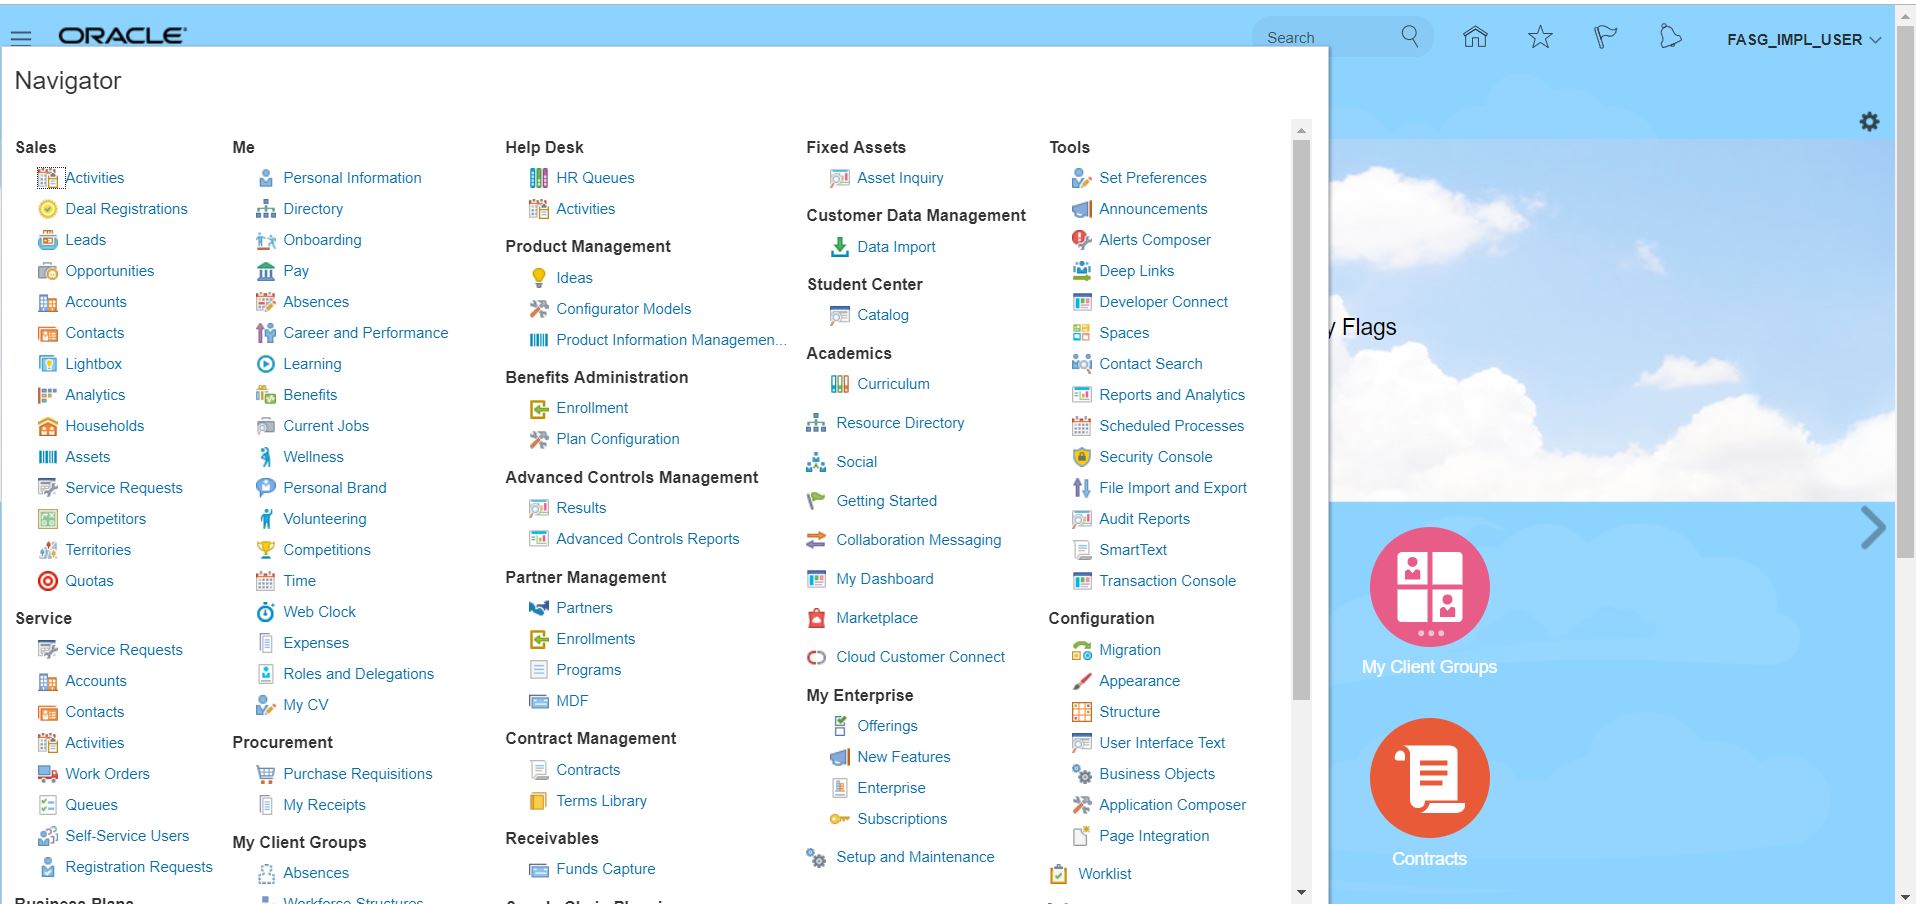Open Setup and Maintenance

tap(914, 857)
